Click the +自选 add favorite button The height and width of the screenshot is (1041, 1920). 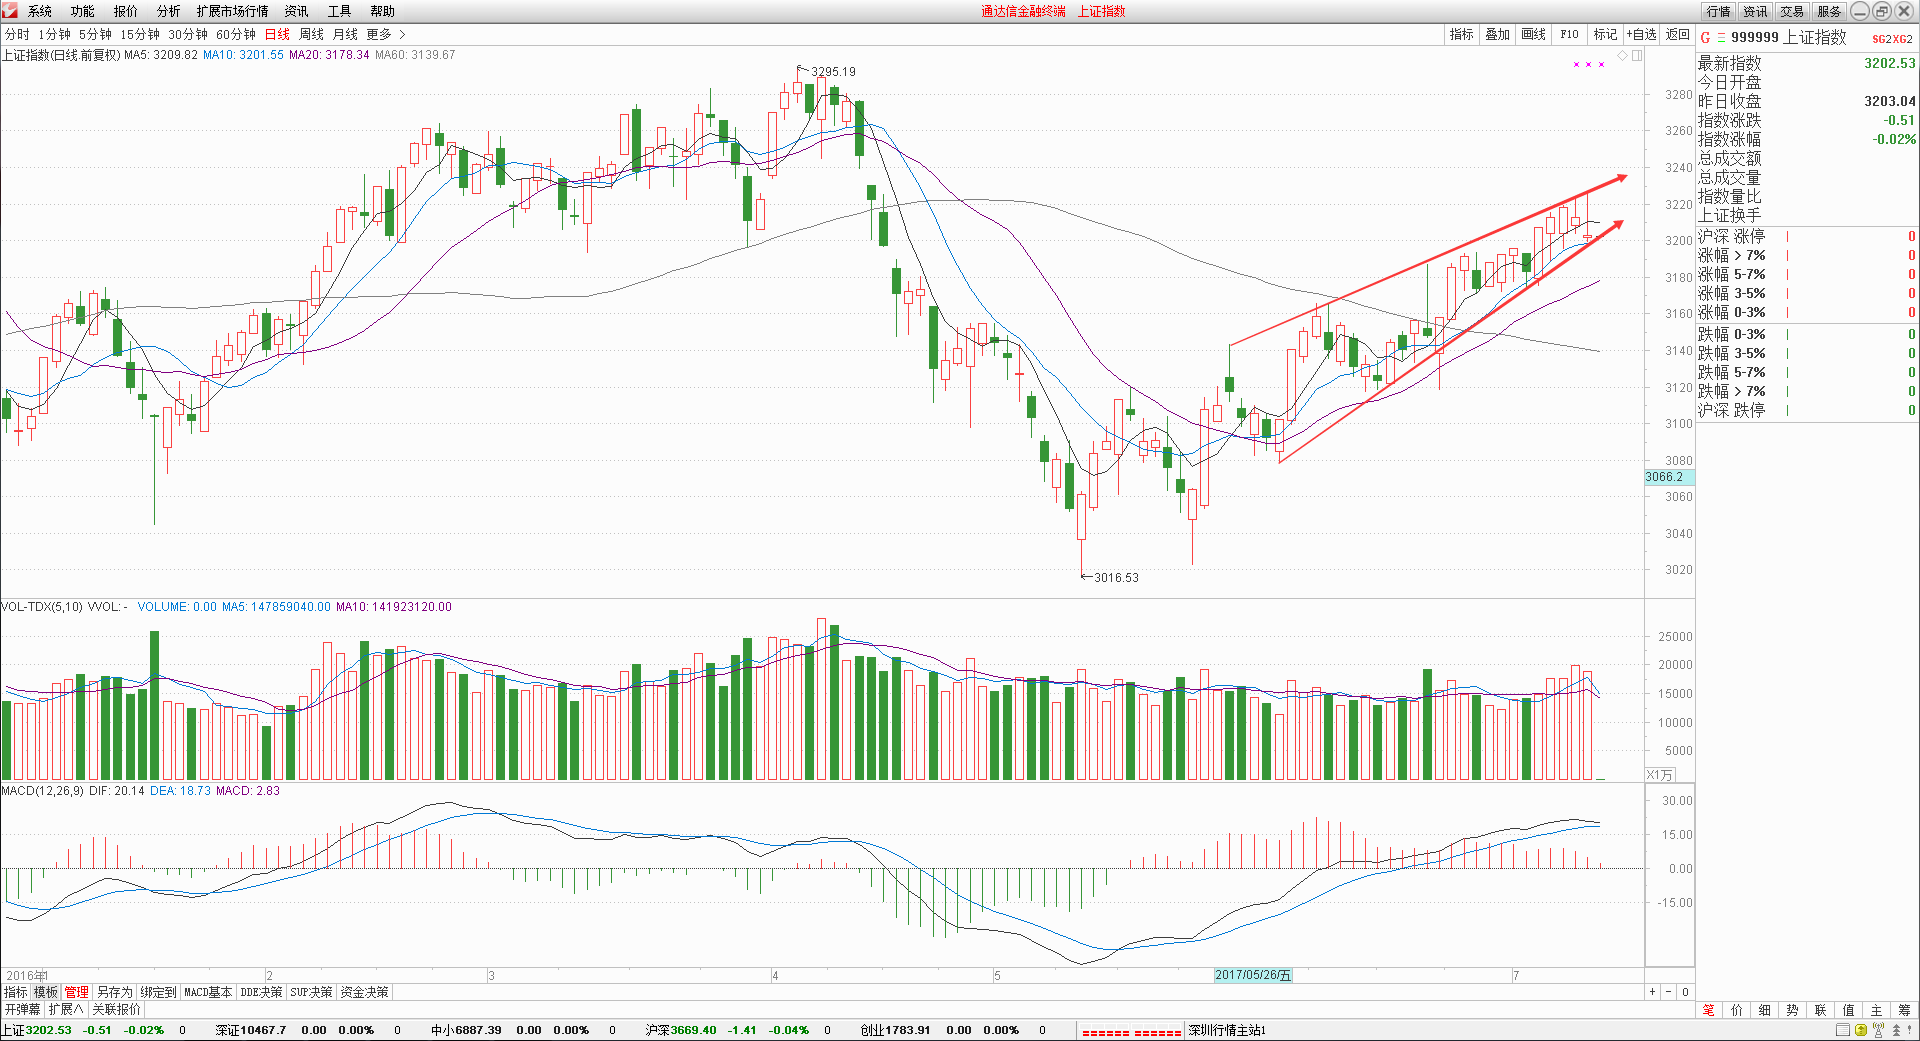coord(1641,34)
